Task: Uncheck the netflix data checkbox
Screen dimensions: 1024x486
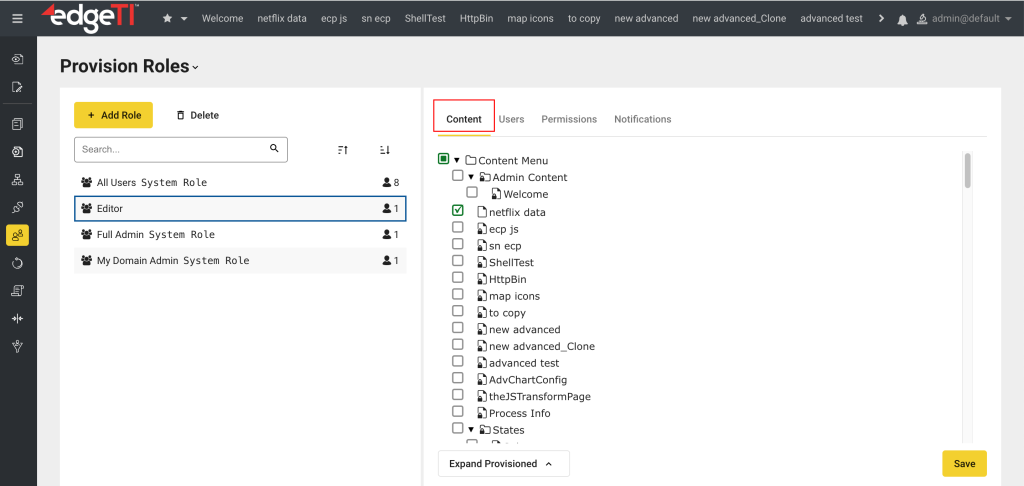Action: click(x=458, y=211)
